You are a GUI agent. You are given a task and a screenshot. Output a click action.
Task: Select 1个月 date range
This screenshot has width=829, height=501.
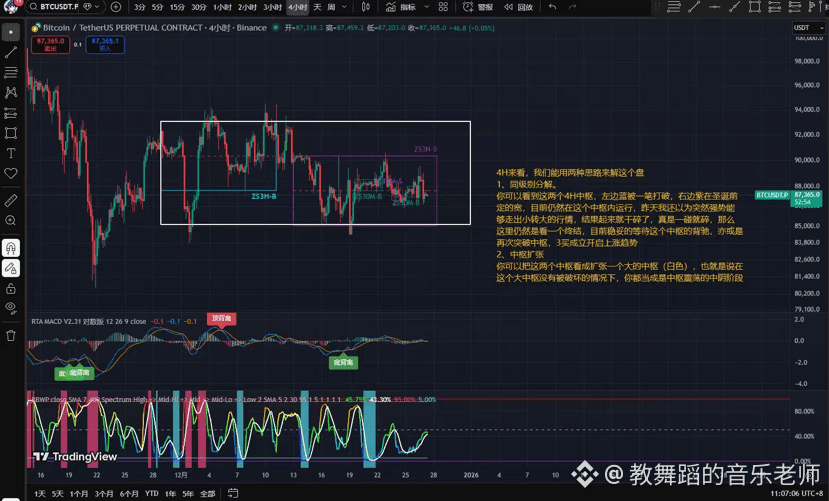click(x=79, y=494)
